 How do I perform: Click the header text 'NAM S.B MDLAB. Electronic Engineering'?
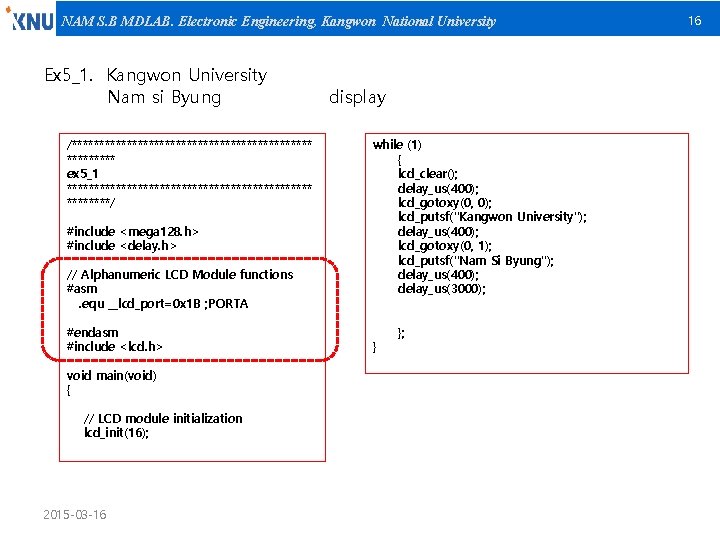(x=188, y=21)
